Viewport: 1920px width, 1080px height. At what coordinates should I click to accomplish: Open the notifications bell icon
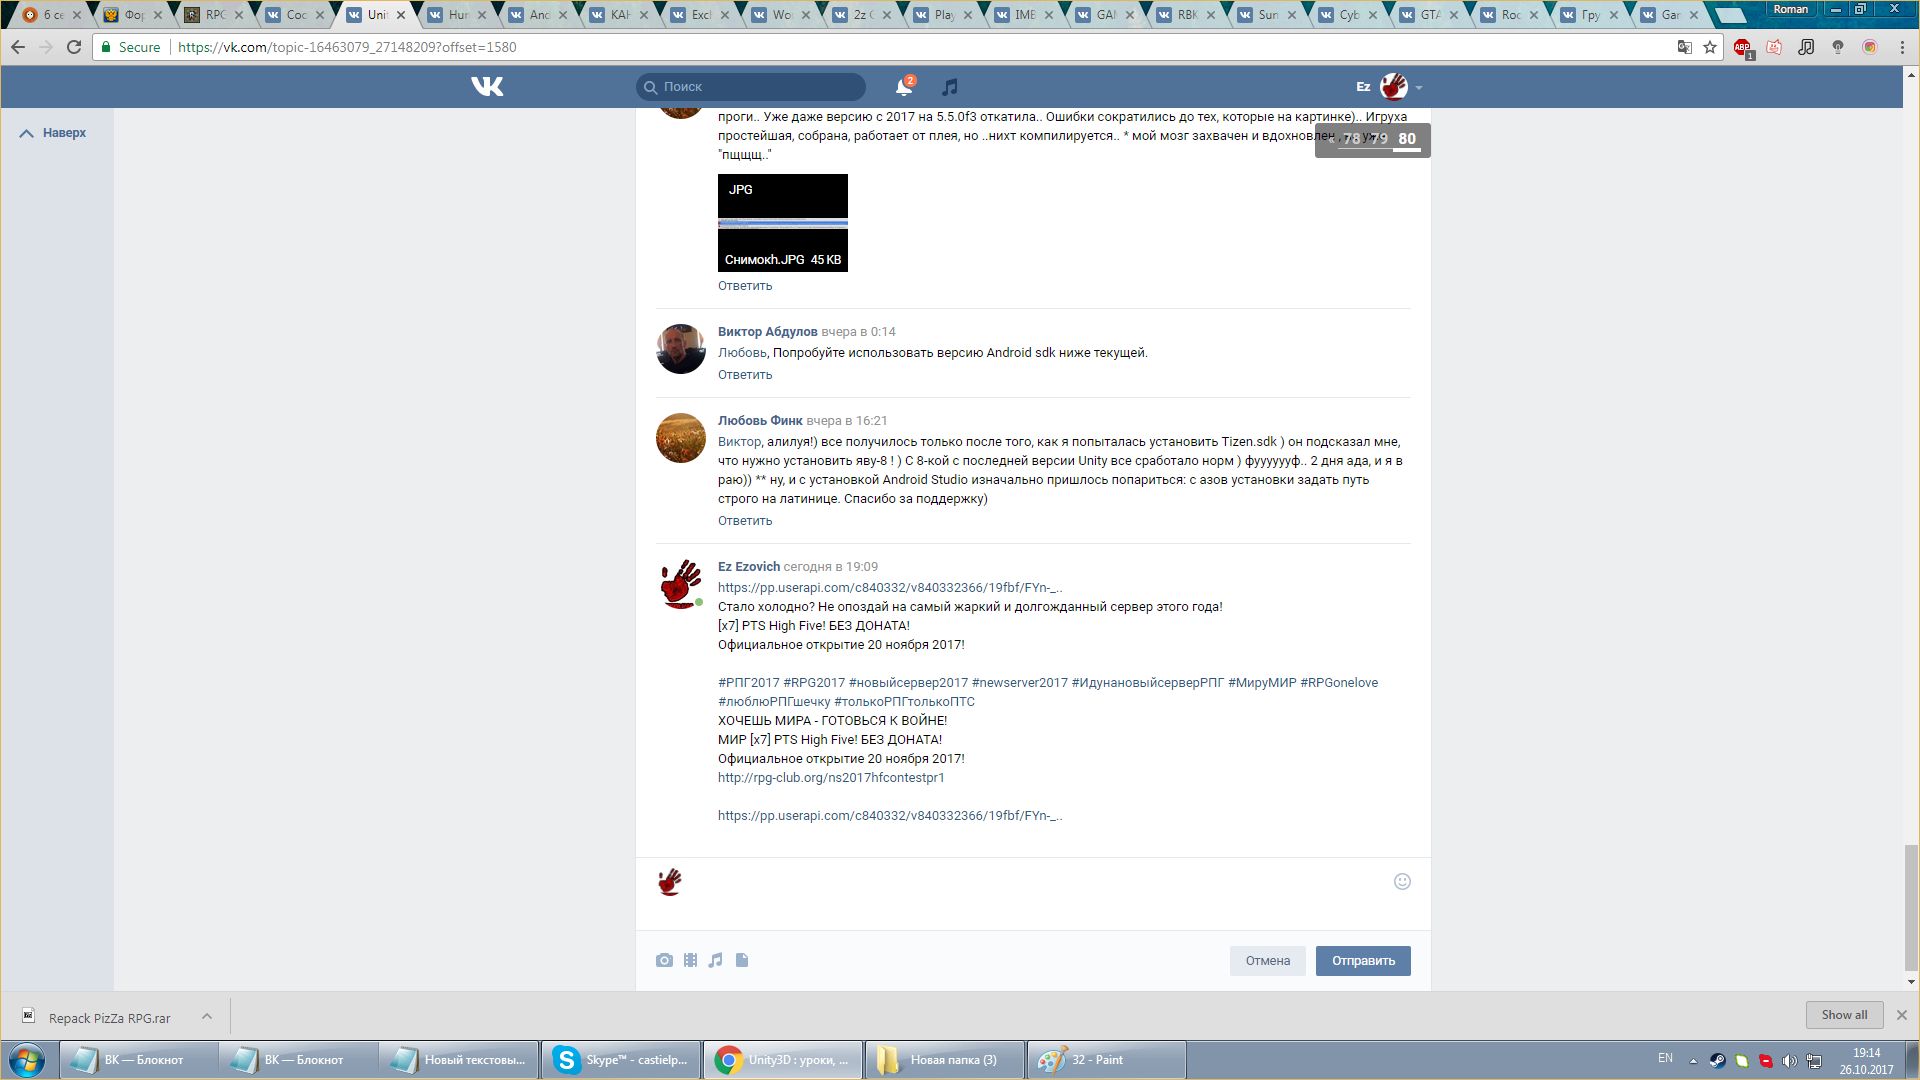coord(903,87)
